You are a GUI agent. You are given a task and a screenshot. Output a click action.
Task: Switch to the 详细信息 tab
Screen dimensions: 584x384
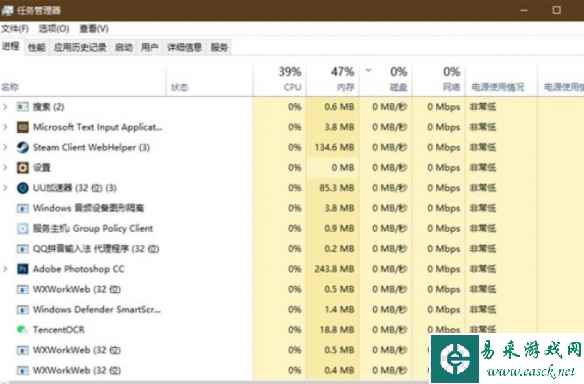[x=185, y=47]
